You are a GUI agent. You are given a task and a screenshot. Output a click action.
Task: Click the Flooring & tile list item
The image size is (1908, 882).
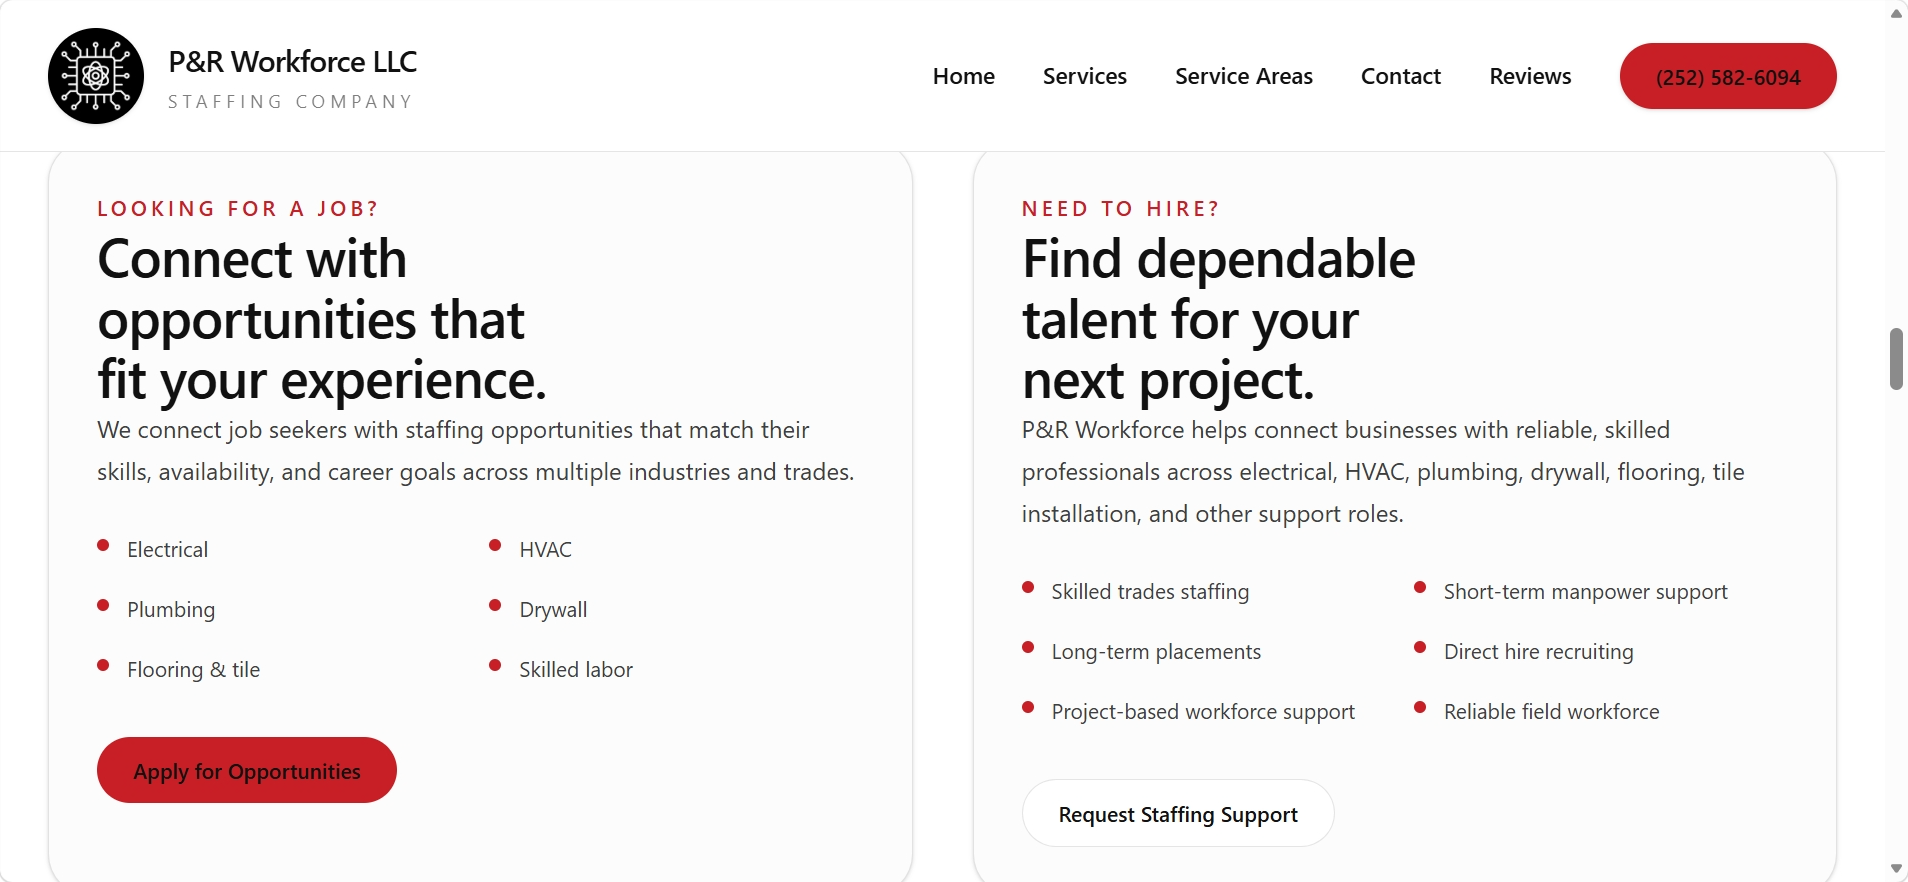coord(193,670)
